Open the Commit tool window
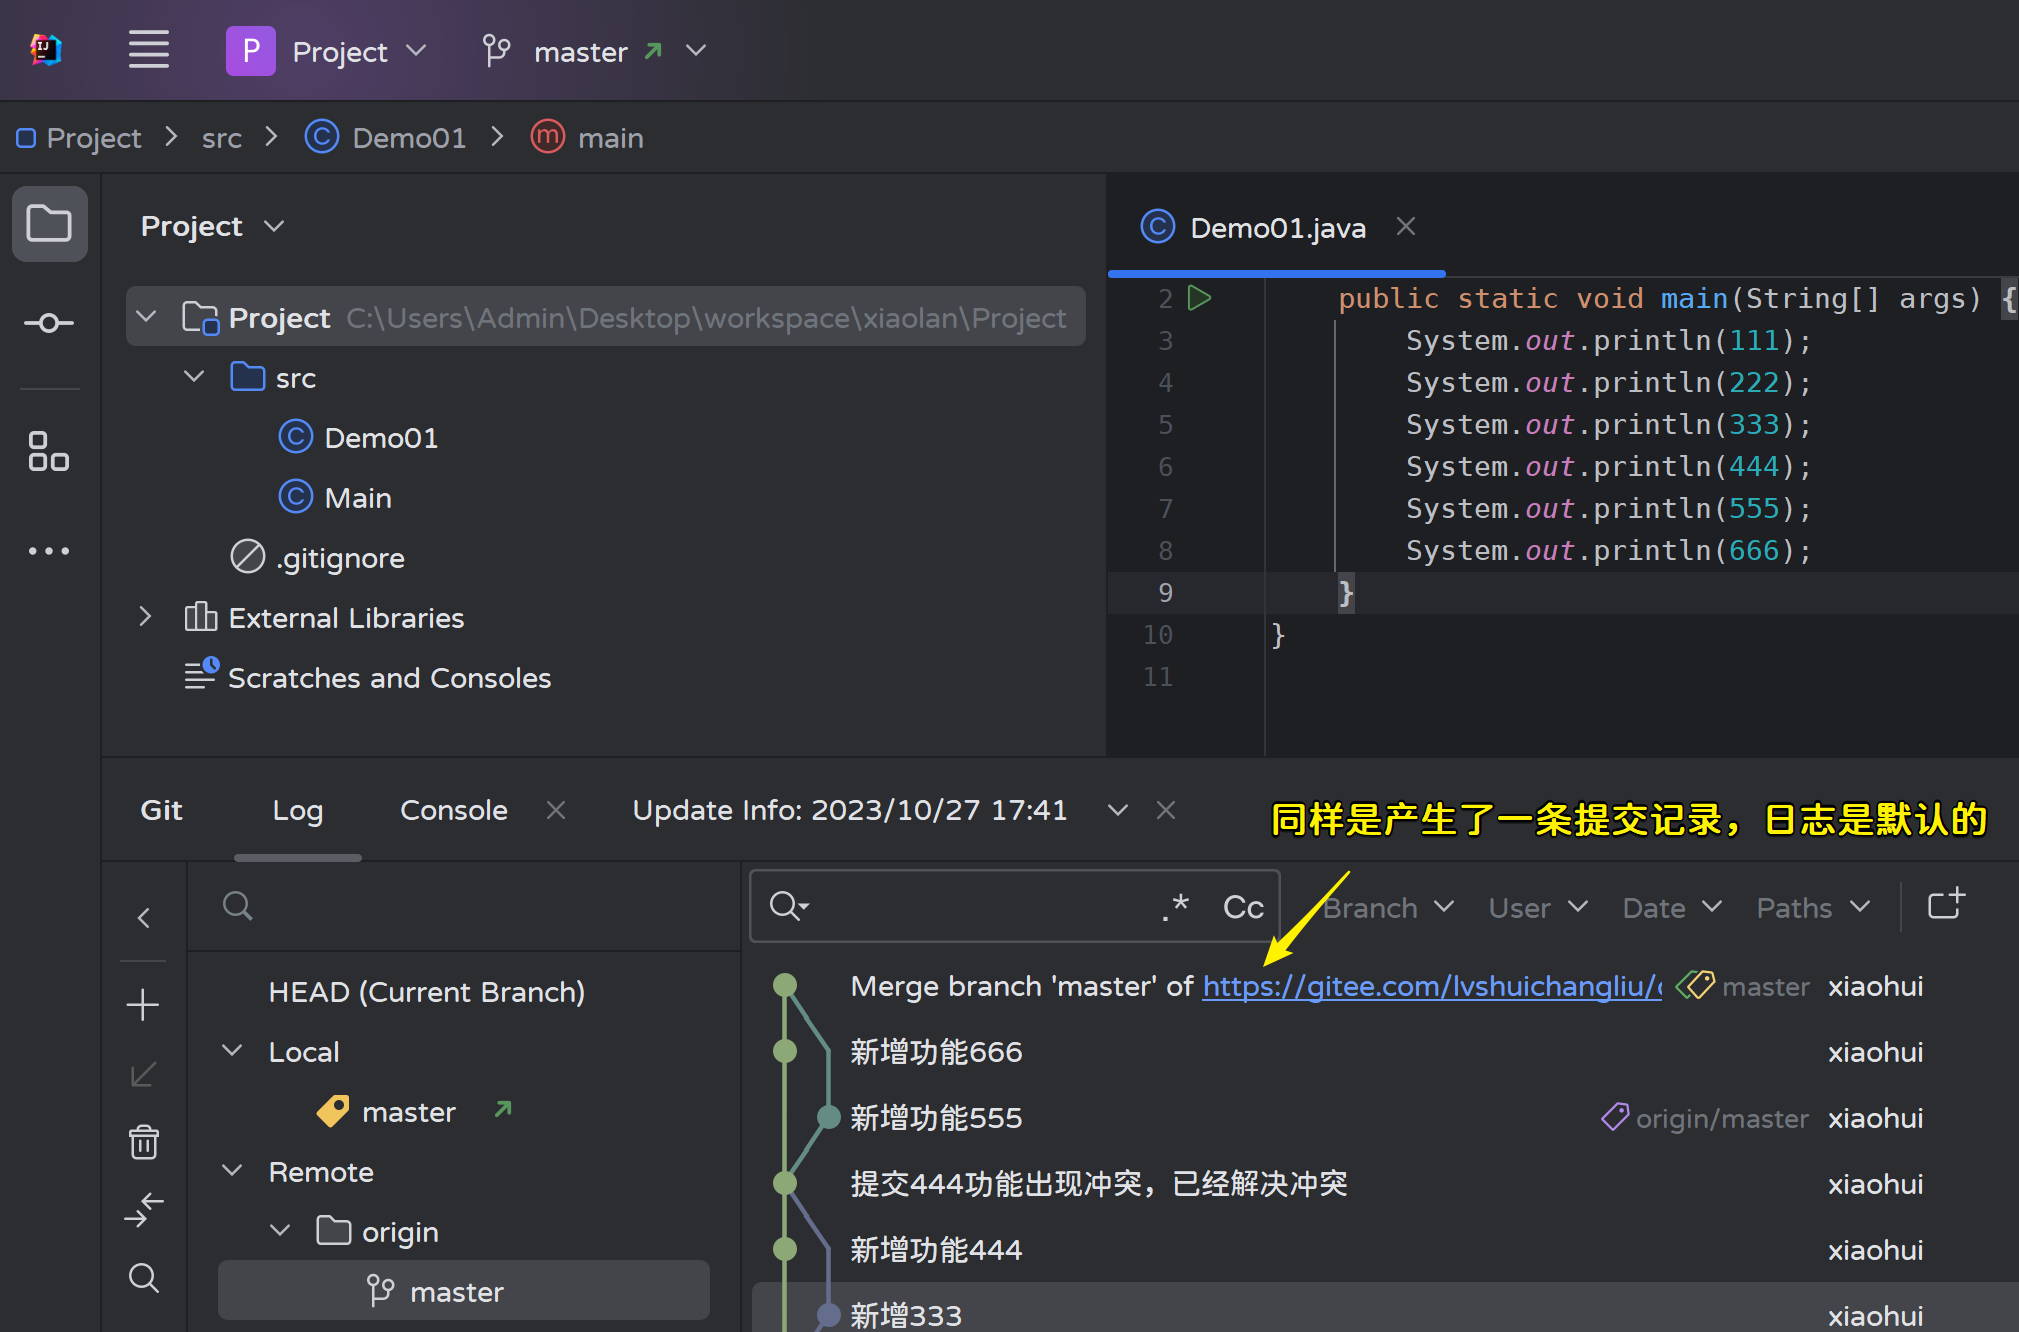2019x1332 pixels. coord(49,323)
